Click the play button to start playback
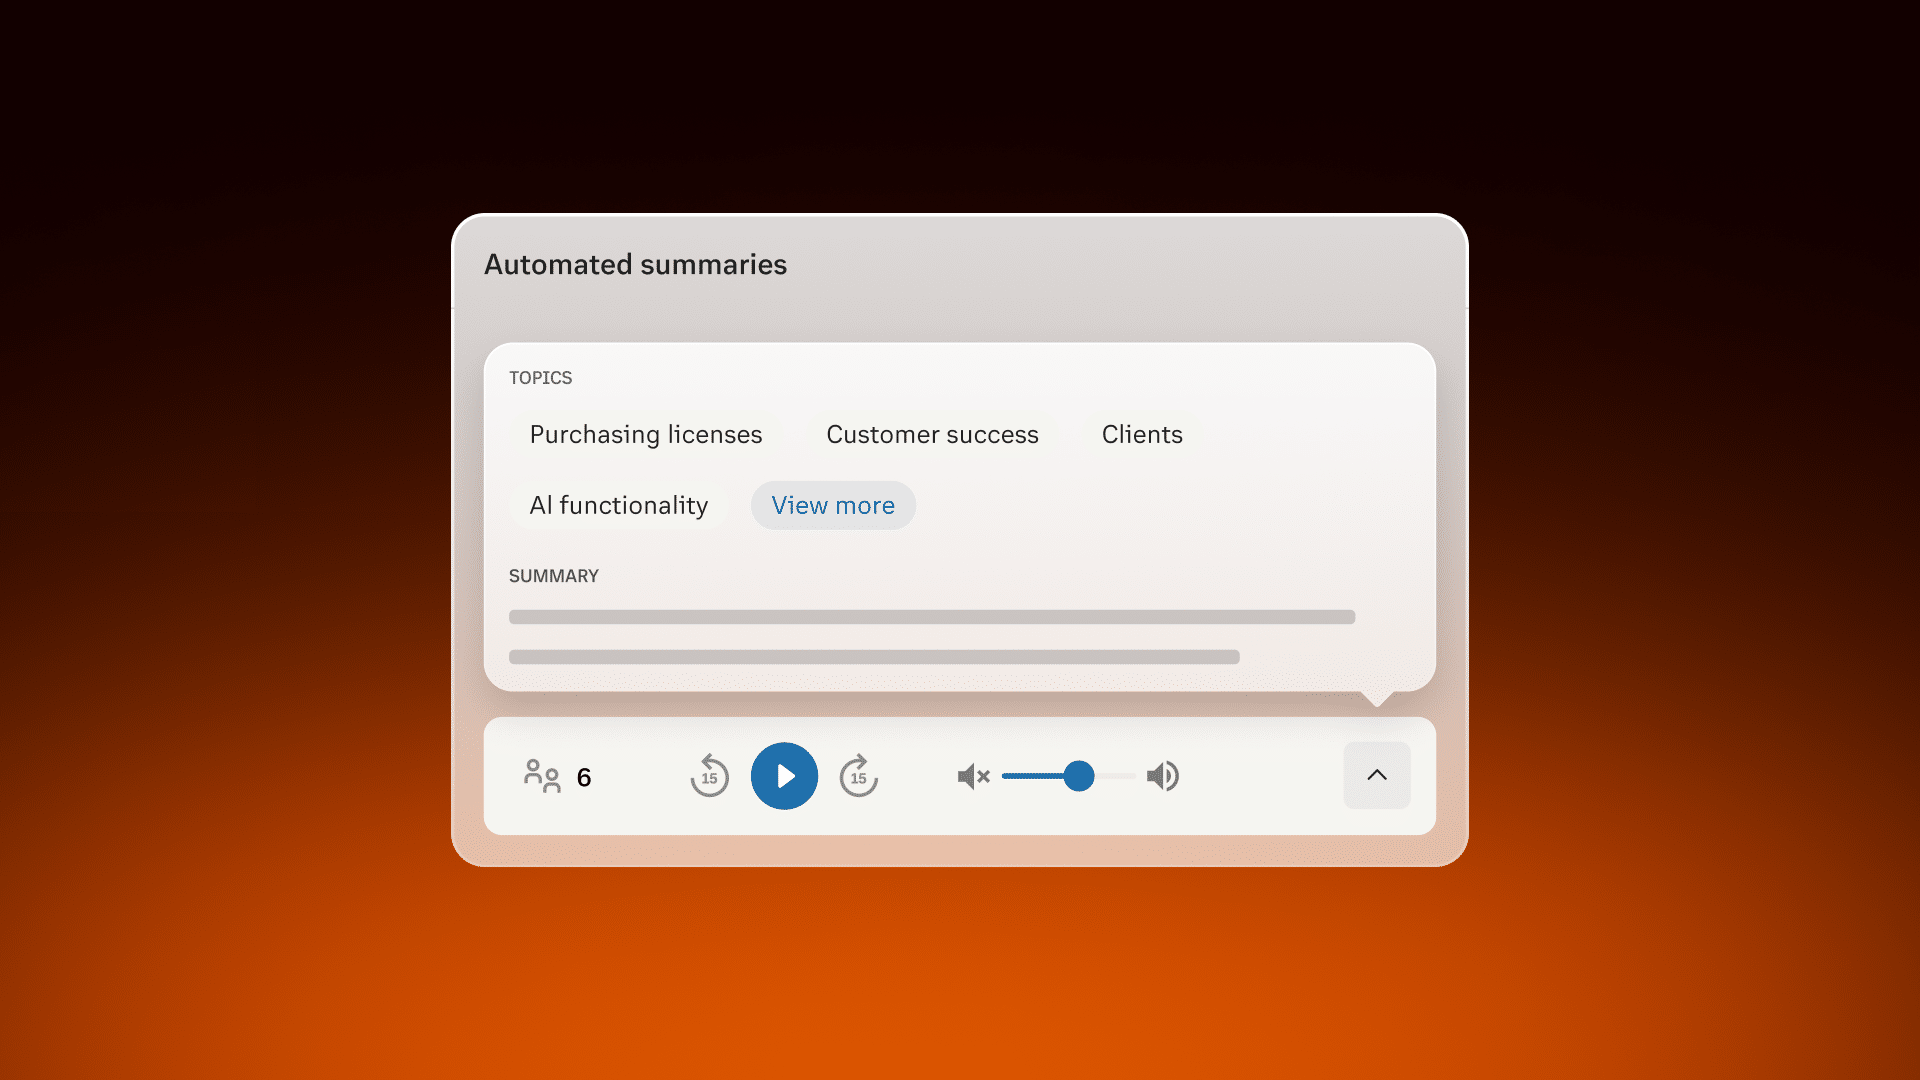 click(785, 775)
